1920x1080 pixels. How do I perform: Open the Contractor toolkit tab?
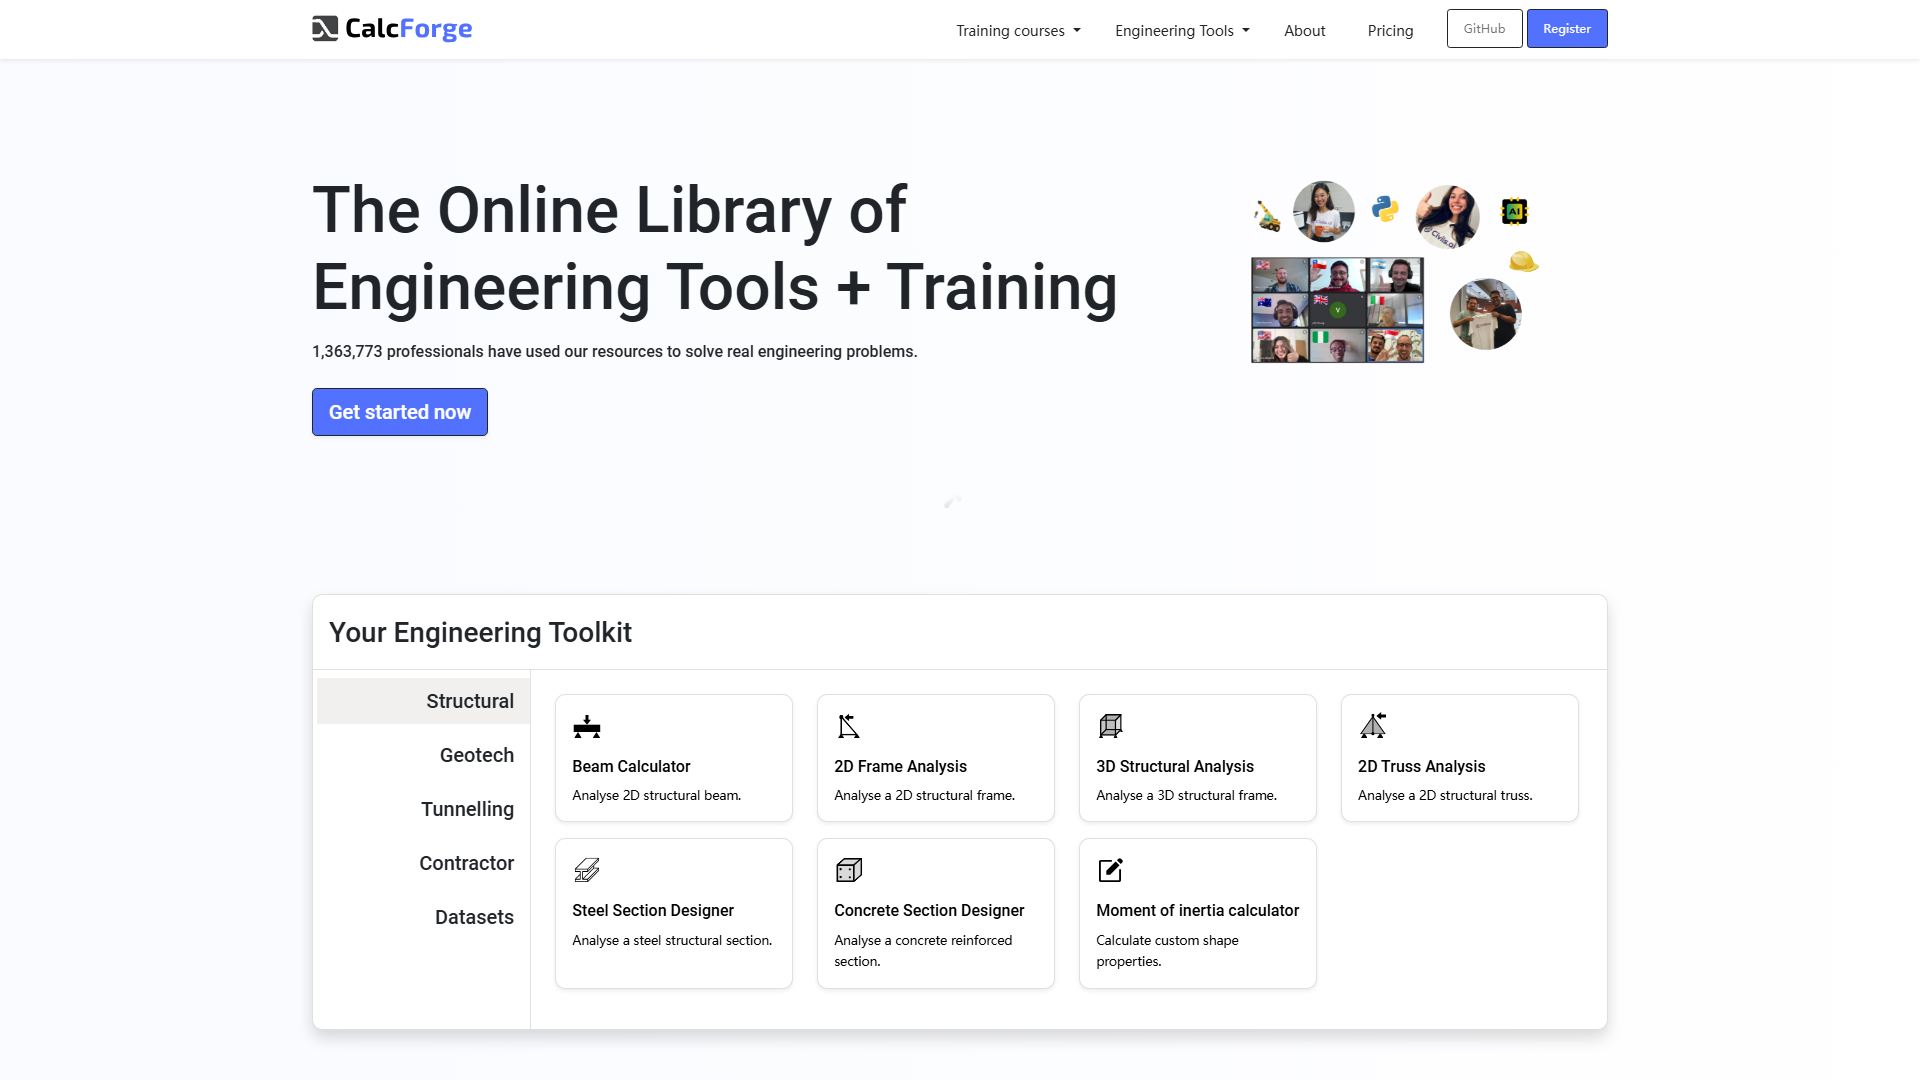466,863
